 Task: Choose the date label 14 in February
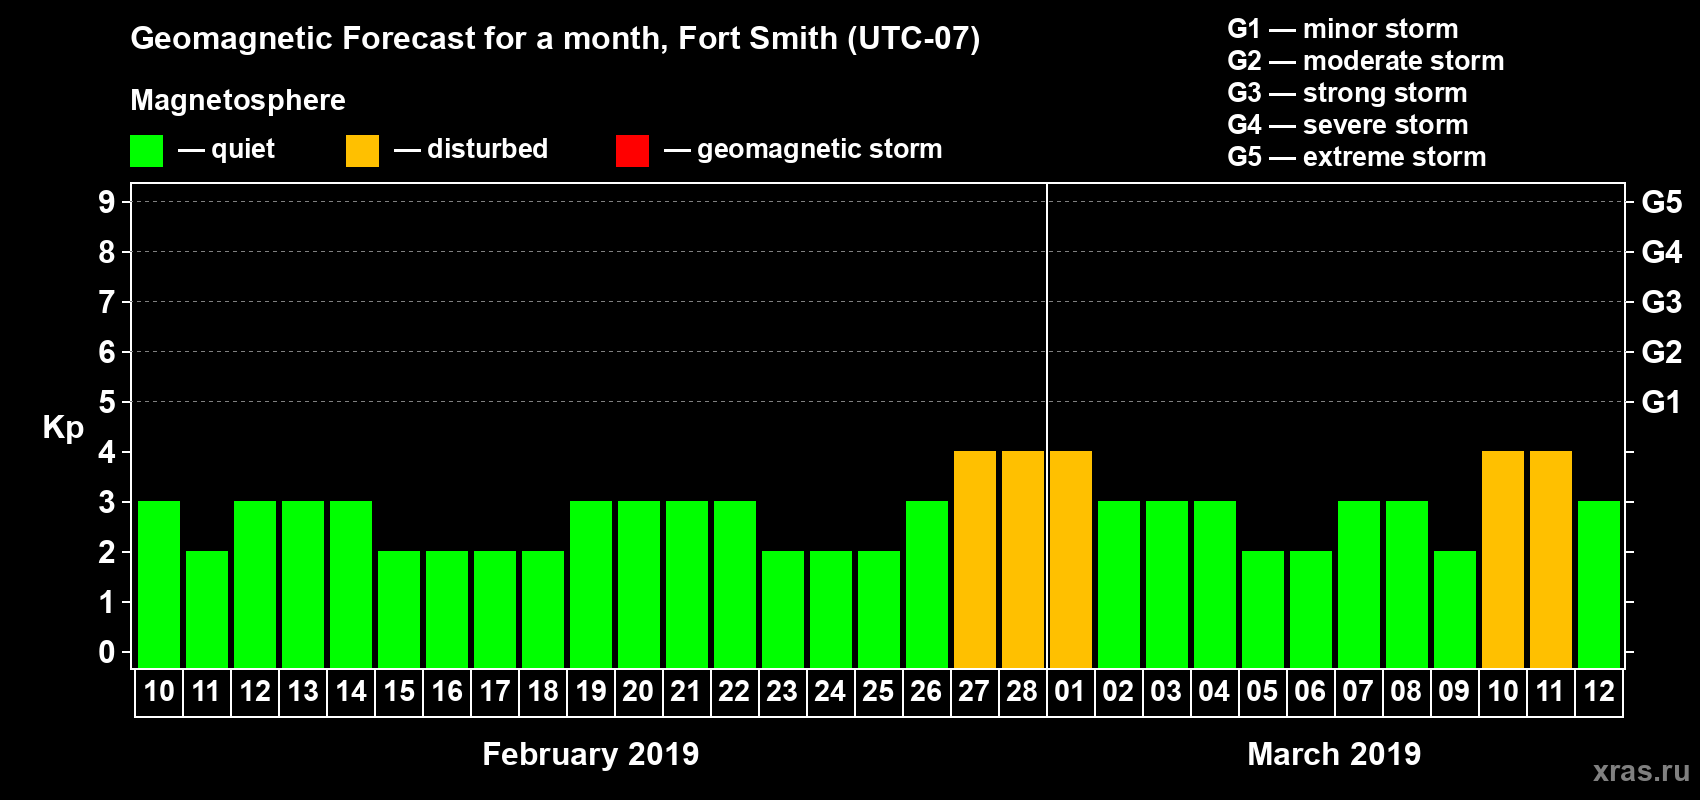point(350,692)
